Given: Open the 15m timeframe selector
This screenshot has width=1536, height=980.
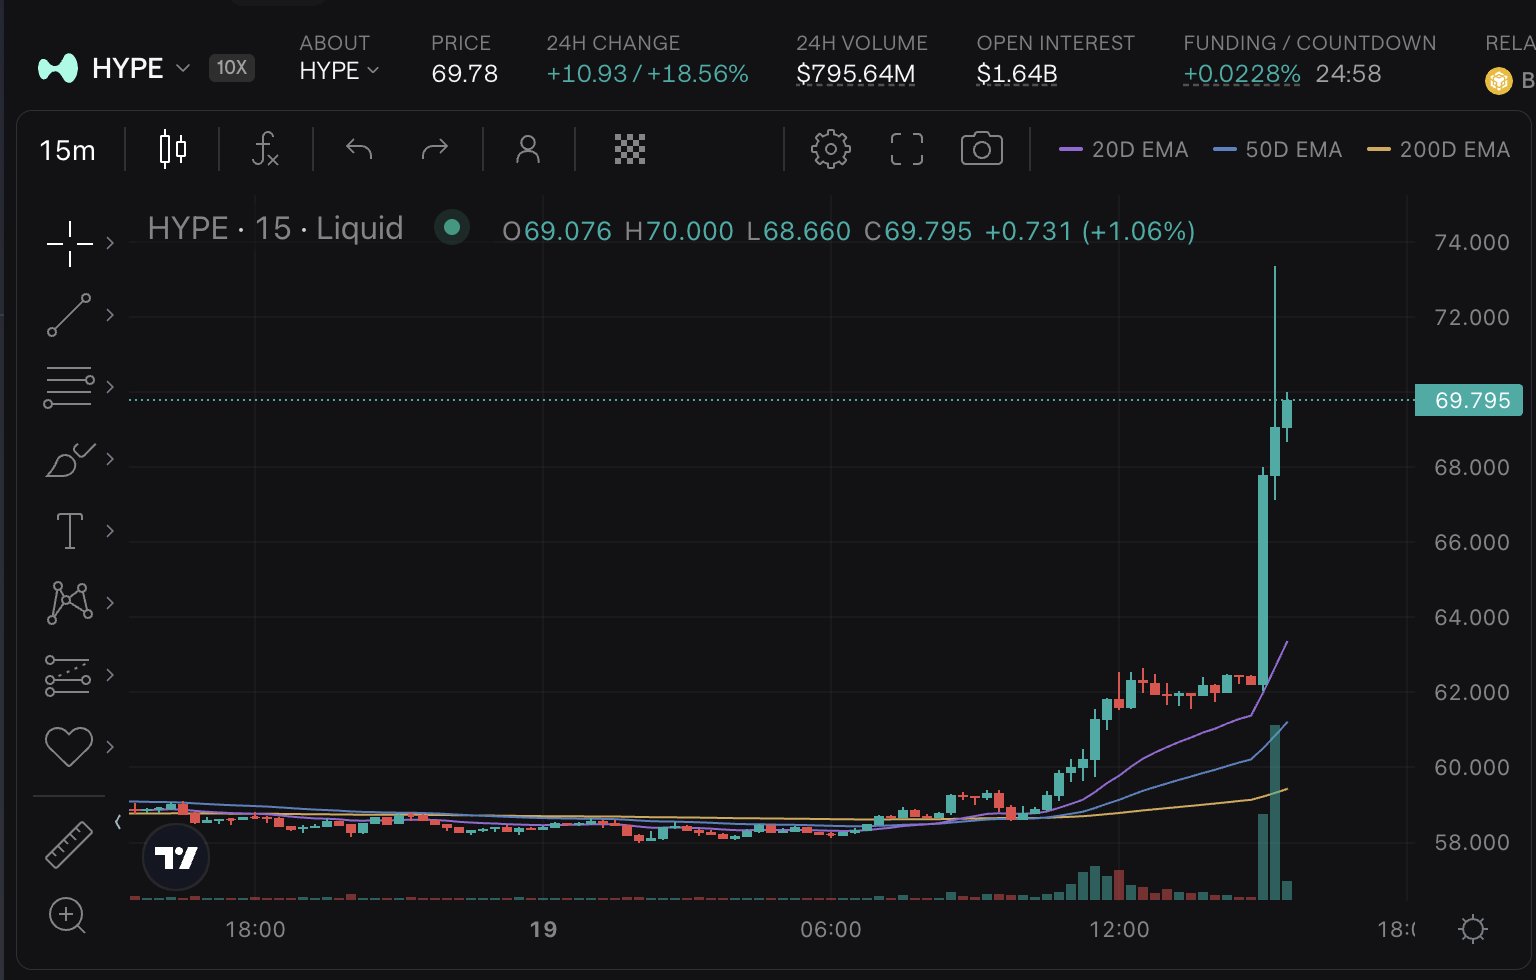Looking at the screenshot, I should pyautogui.click(x=67, y=150).
